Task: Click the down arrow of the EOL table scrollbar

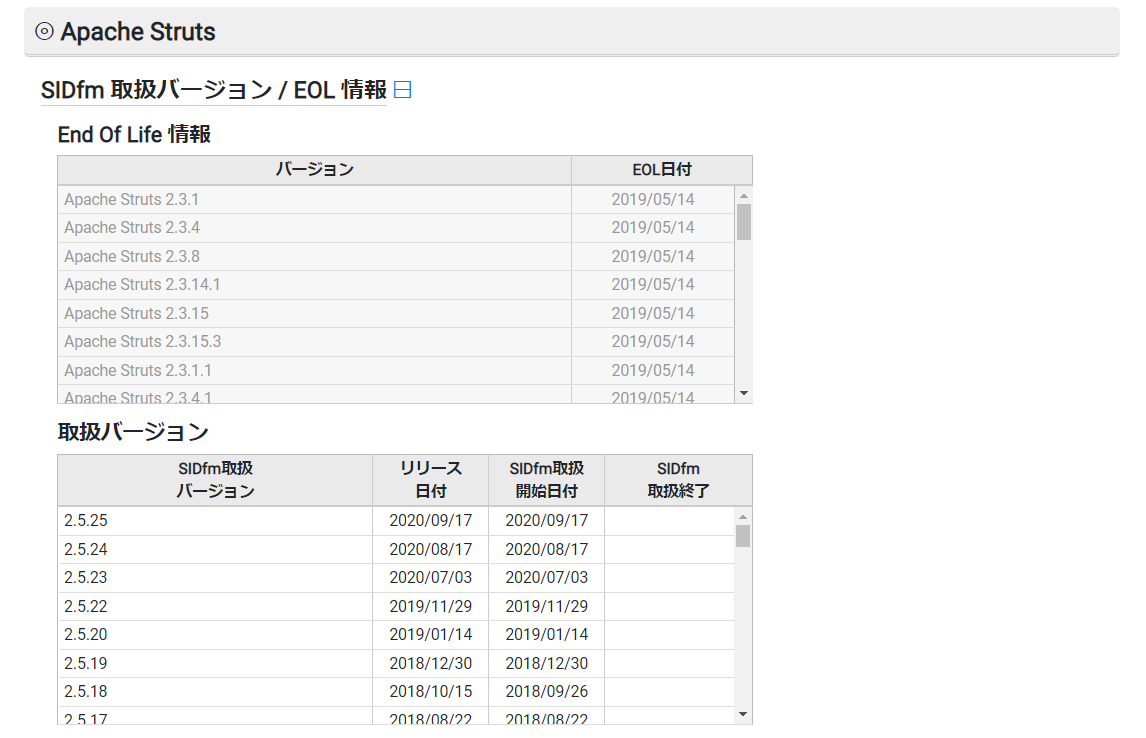Action: 744,394
